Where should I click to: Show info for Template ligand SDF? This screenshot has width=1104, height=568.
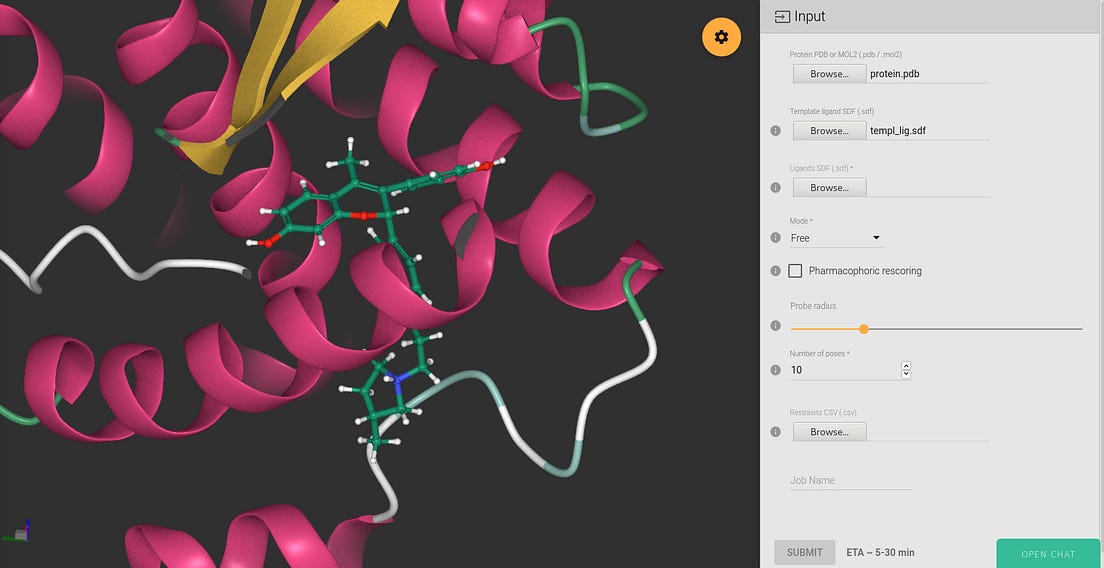(775, 131)
